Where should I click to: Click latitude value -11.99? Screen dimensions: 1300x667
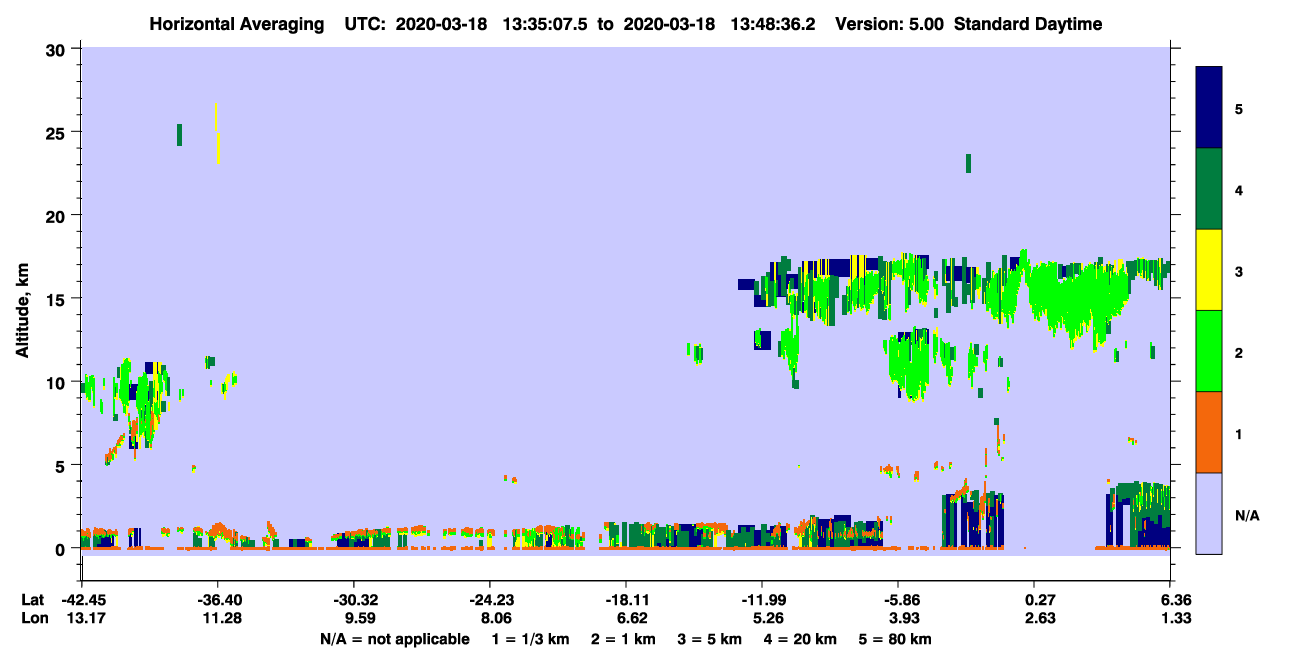(762, 600)
